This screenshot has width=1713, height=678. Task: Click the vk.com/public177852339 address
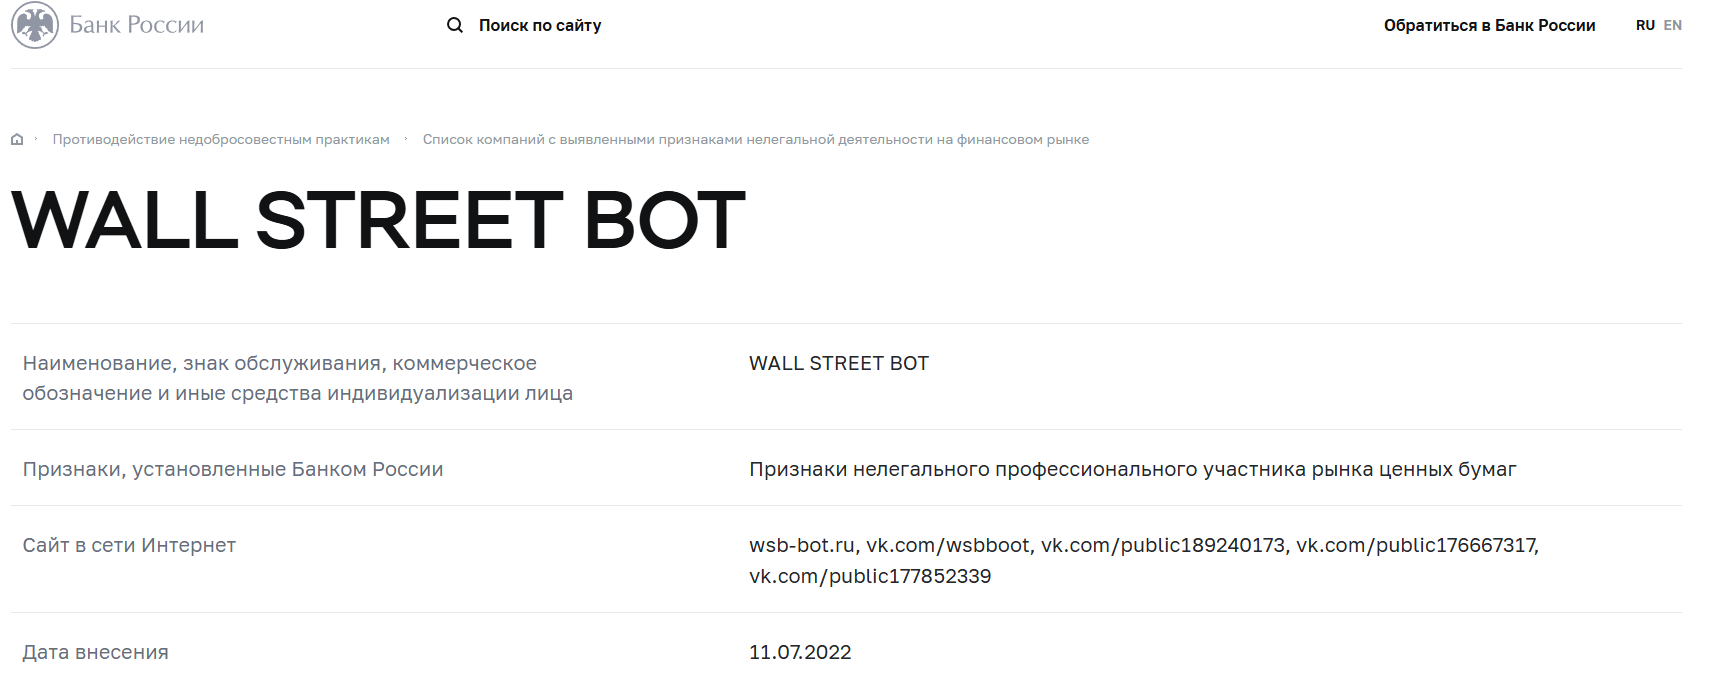pyautogui.click(x=870, y=576)
